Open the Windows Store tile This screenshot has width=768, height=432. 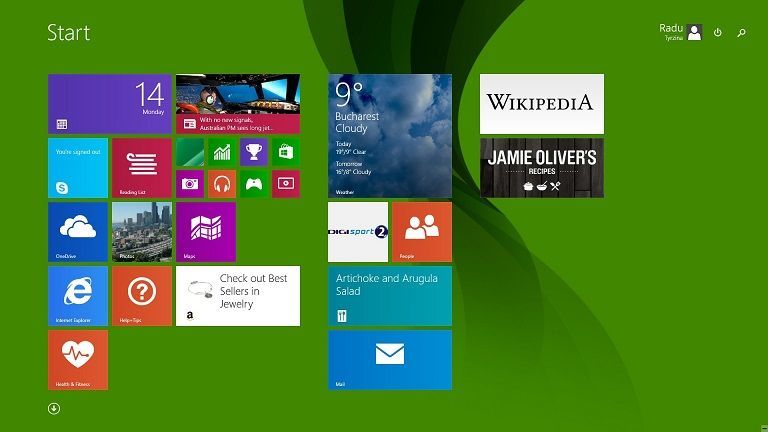(x=286, y=152)
